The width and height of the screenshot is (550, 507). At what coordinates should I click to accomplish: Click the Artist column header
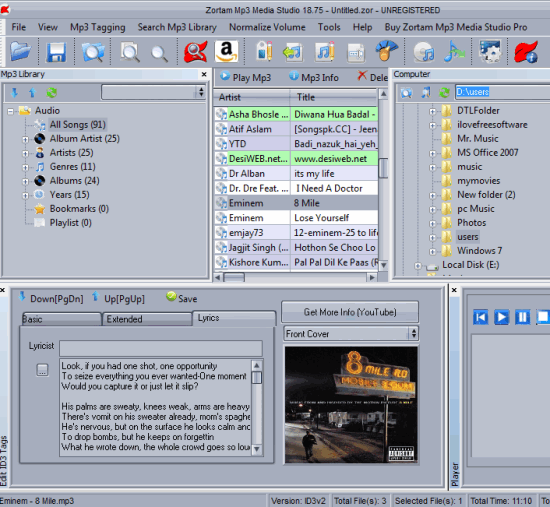coord(252,97)
